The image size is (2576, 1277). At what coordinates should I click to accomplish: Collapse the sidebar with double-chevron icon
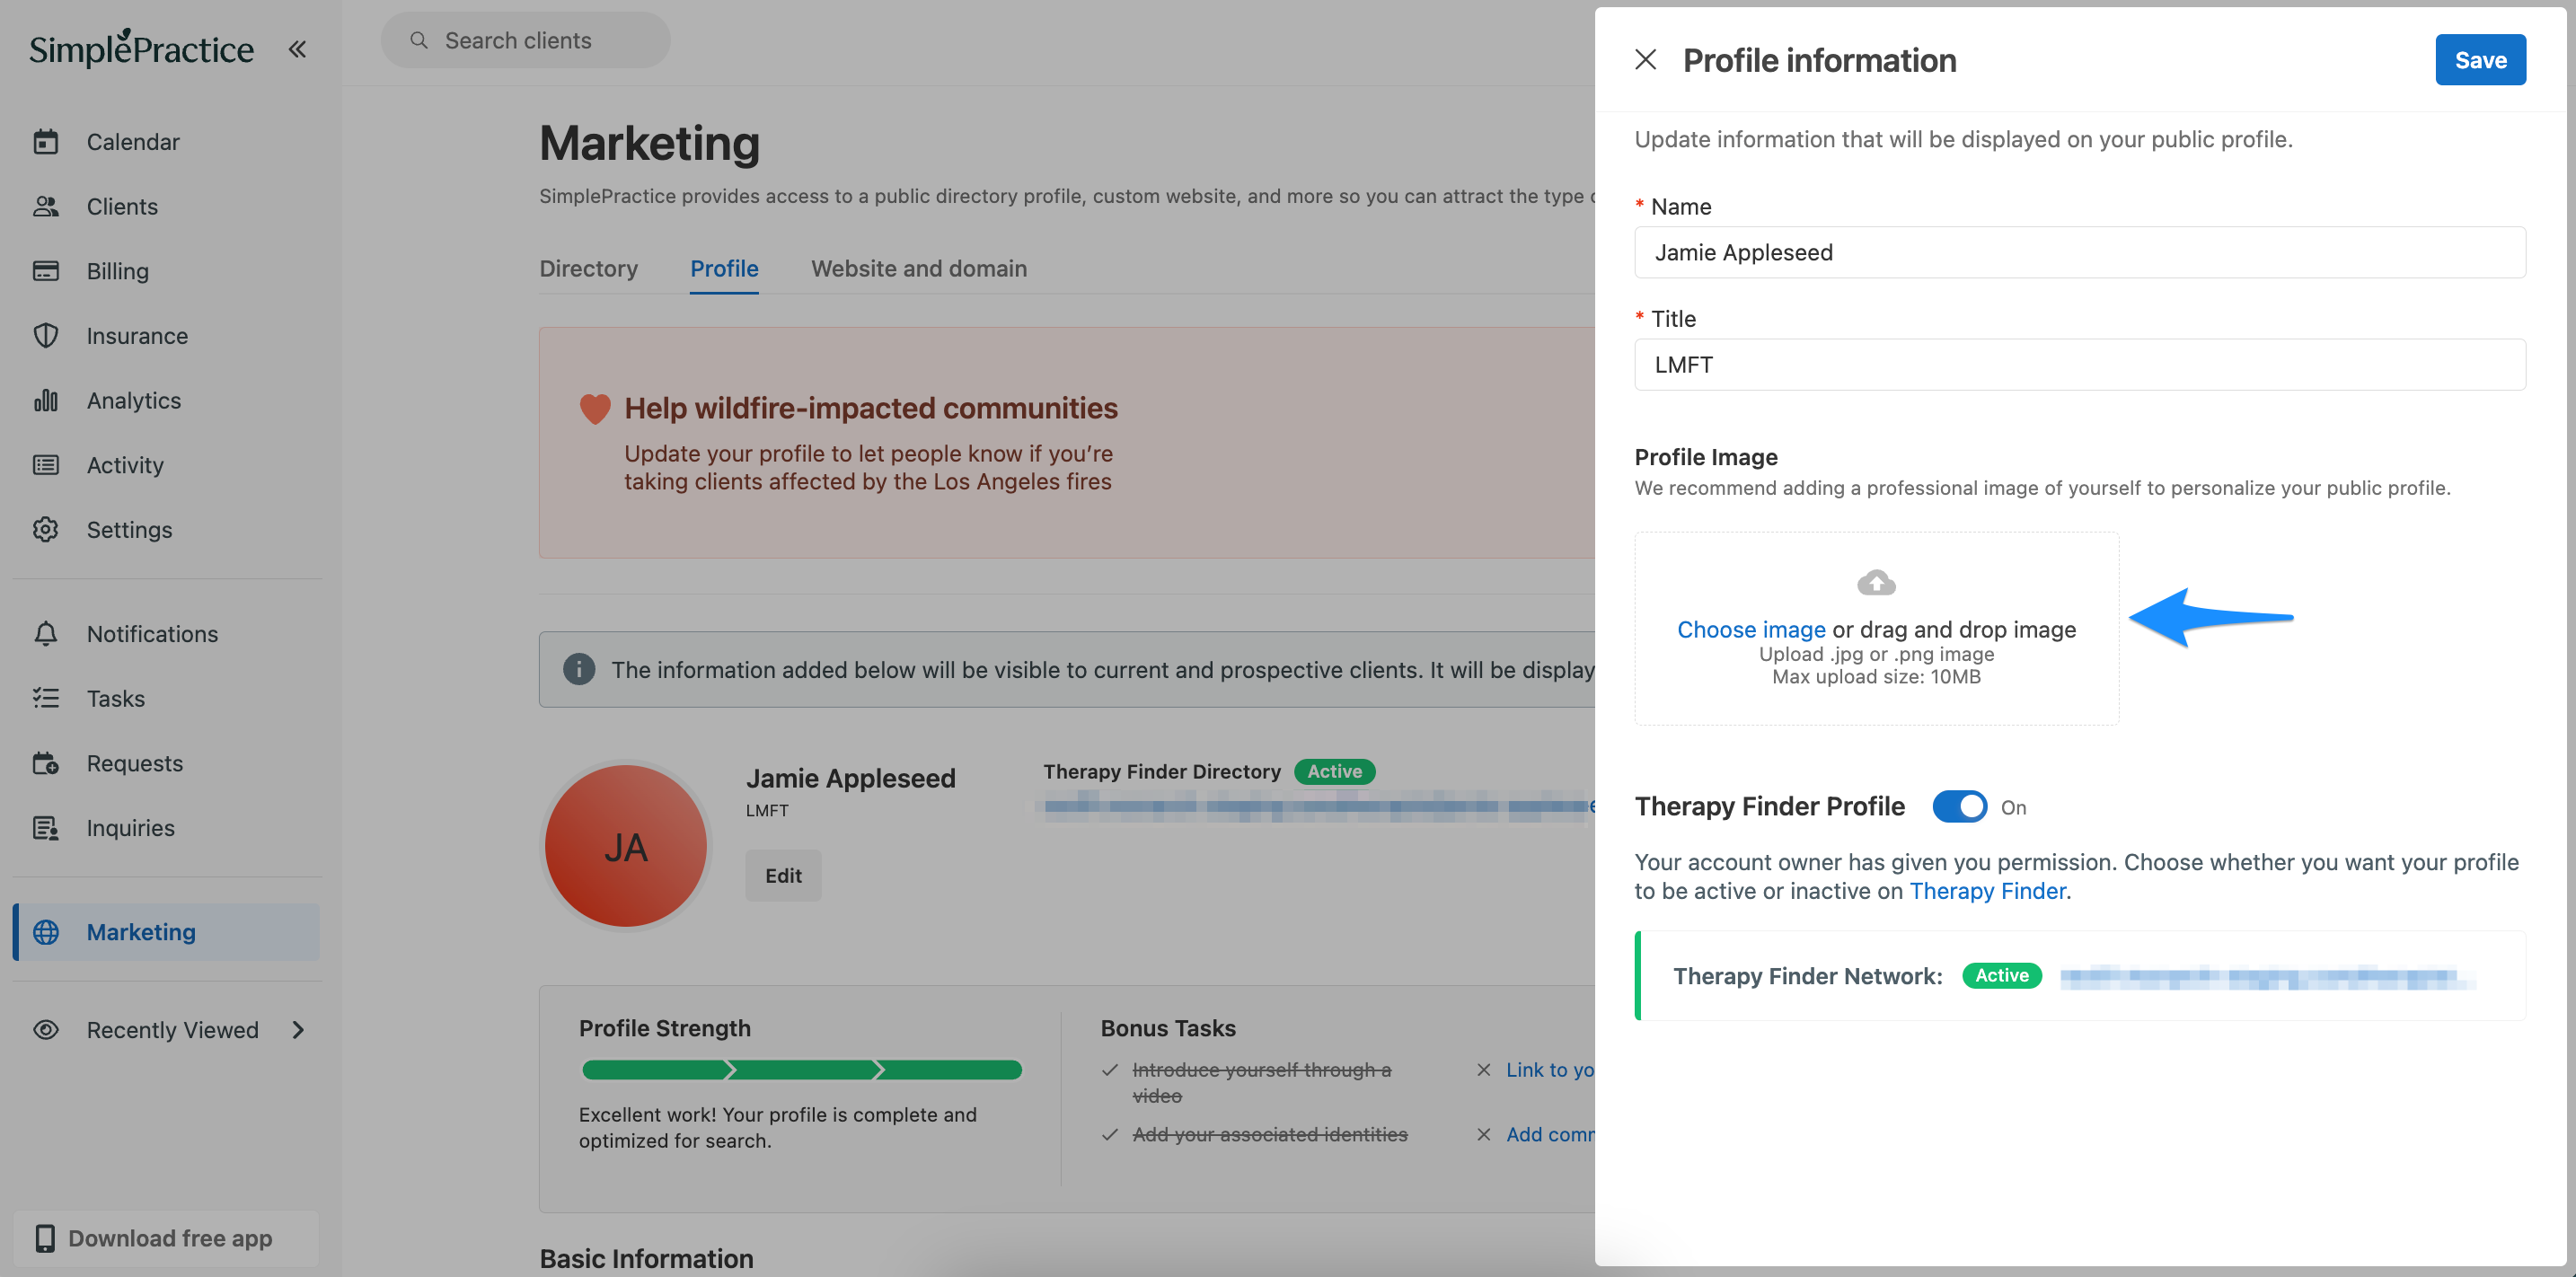coord(297,49)
